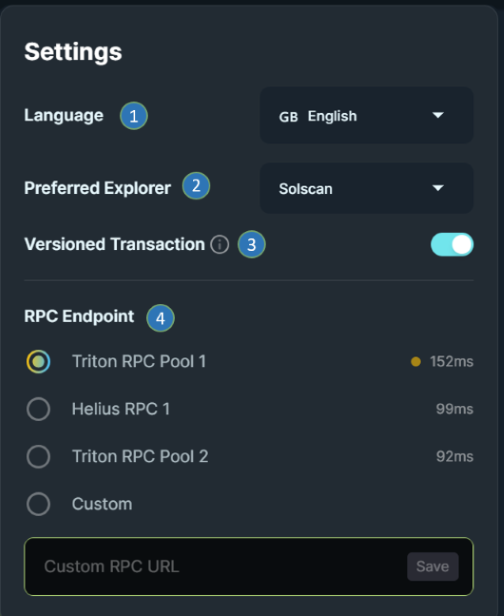This screenshot has height=616, width=504.
Task: Toggle the Versioned Transaction switch
Action: tap(452, 245)
